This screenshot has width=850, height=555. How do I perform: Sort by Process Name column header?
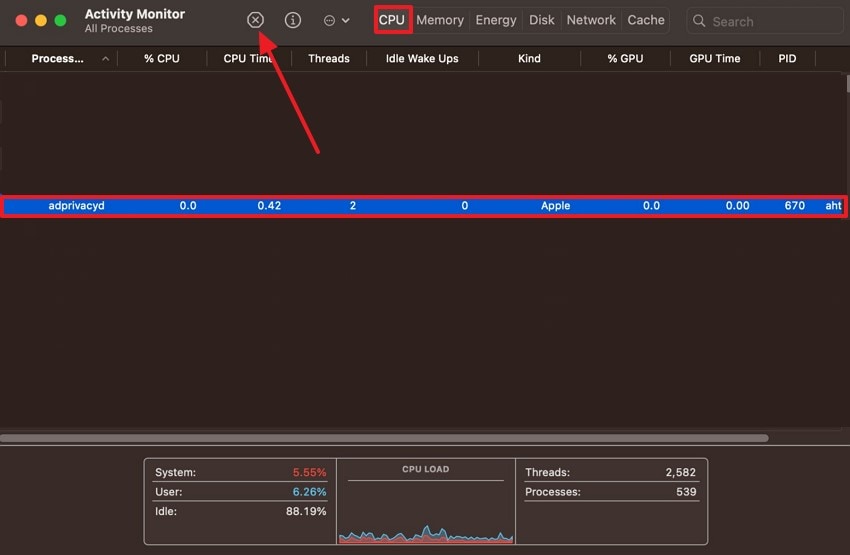pos(57,59)
